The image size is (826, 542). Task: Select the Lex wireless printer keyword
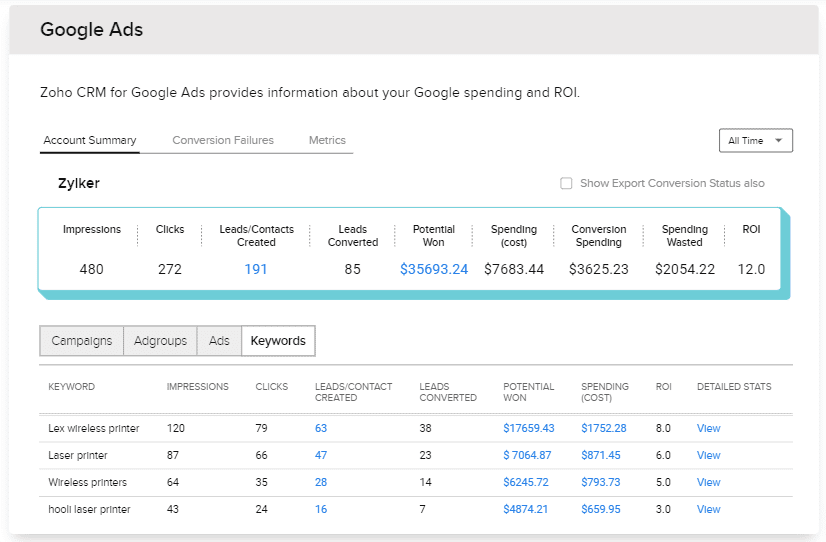[x=94, y=428]
